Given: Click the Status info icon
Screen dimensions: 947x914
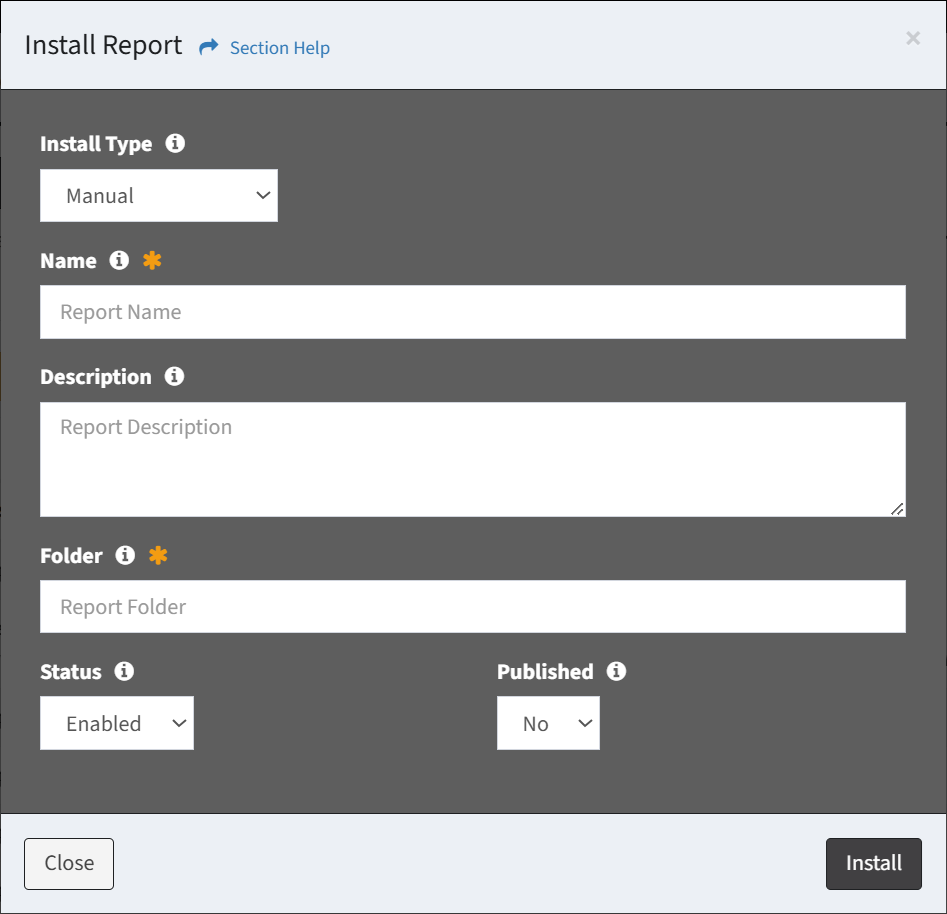Looking at the screenshot, I should point(124,671).
